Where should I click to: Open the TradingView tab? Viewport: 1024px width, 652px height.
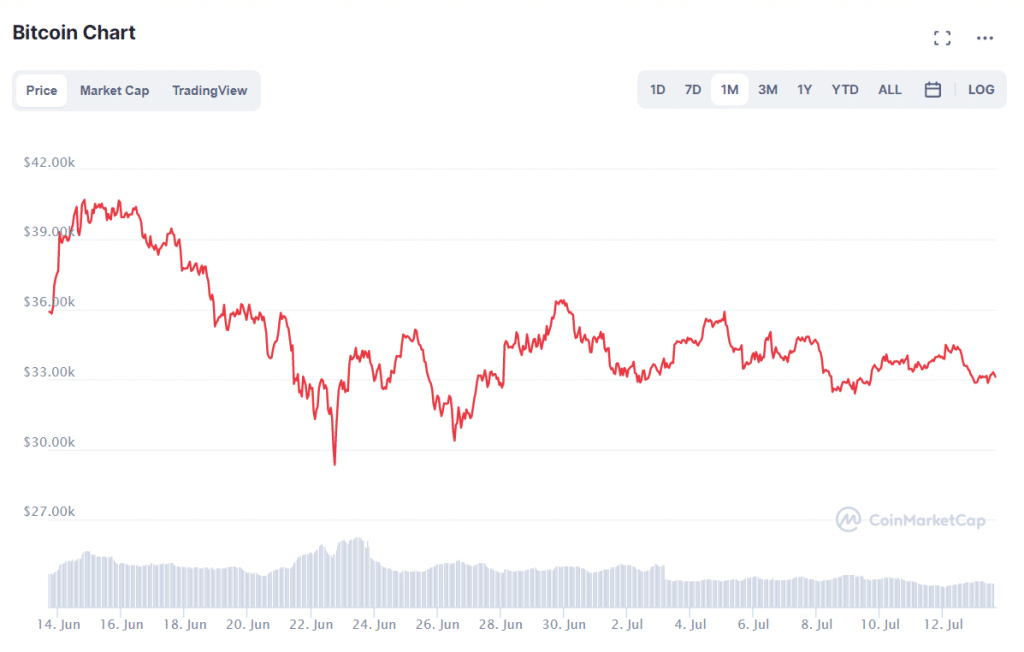[x=209, y=91]
